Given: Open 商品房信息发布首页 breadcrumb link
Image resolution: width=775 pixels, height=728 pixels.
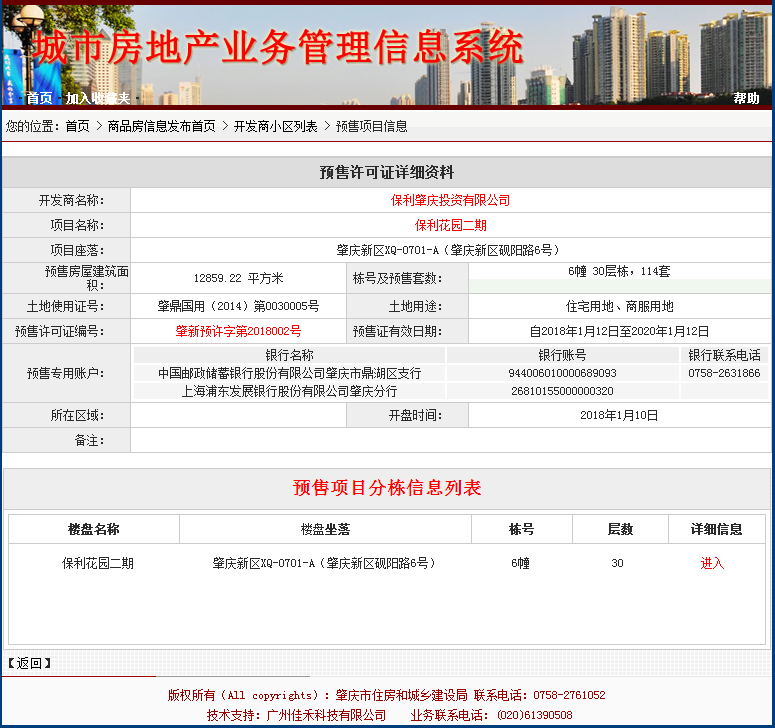Looking at the screenshot, I should pos(161,126).
